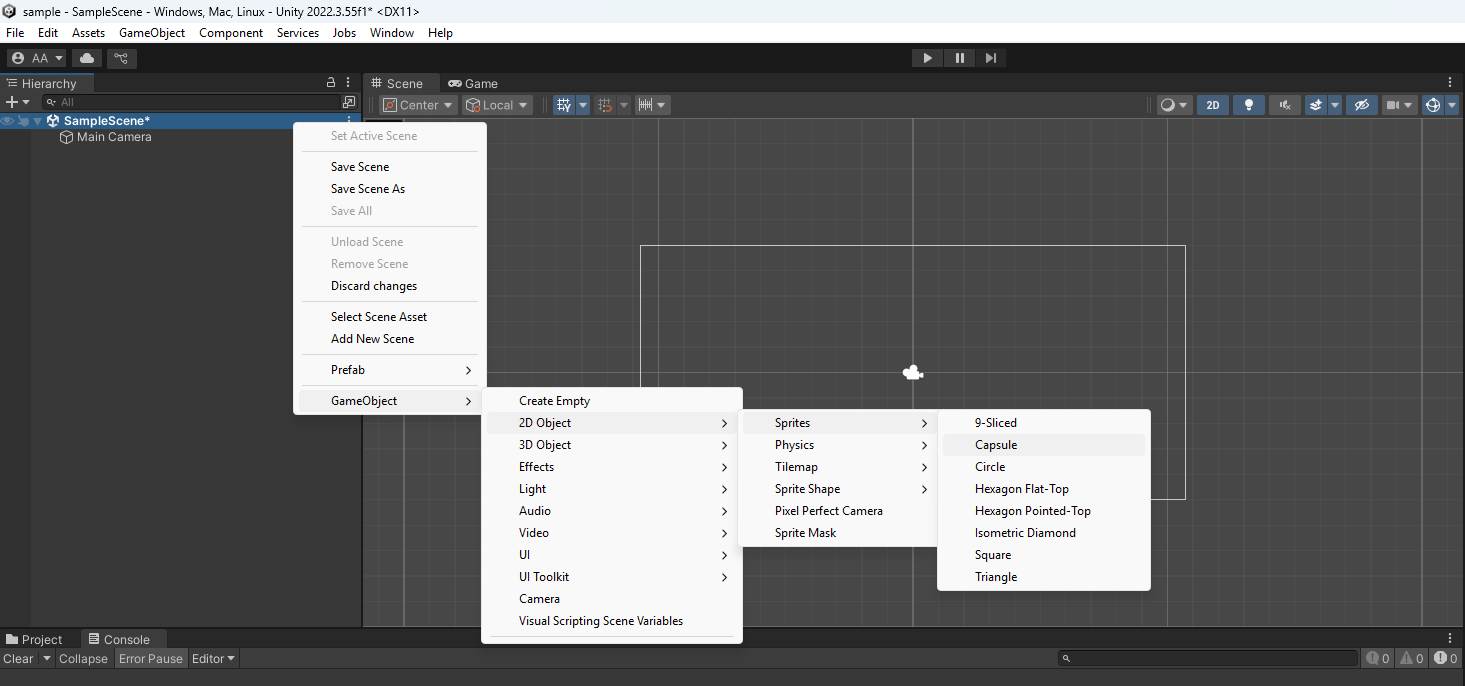Toggle Collapse in Console

[83, 658]
